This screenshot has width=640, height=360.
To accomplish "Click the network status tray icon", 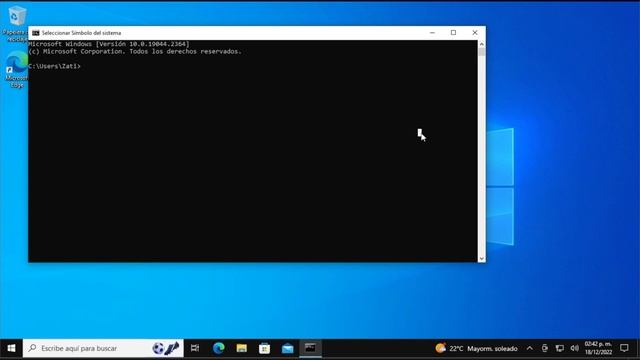I will pyautogui.click(x=560, y=348).
